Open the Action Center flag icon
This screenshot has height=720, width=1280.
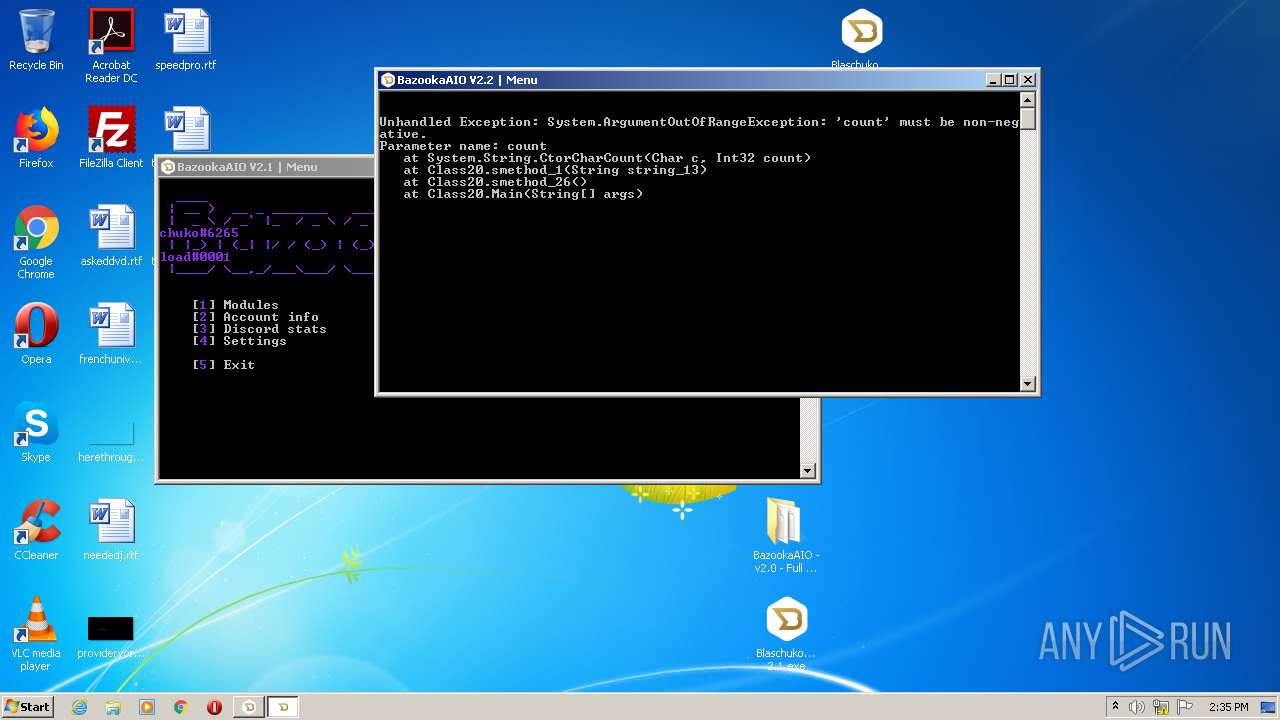[1184, 707]
